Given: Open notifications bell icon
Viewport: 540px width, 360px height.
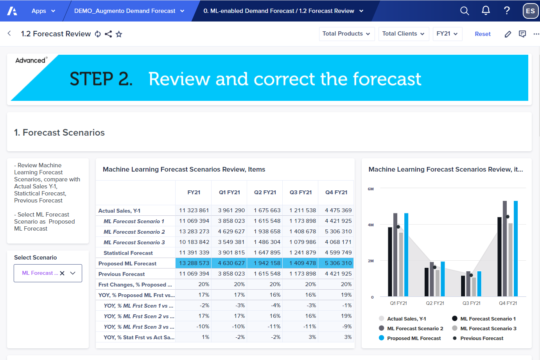Looking at the screenshot, I should click(486, 11).
